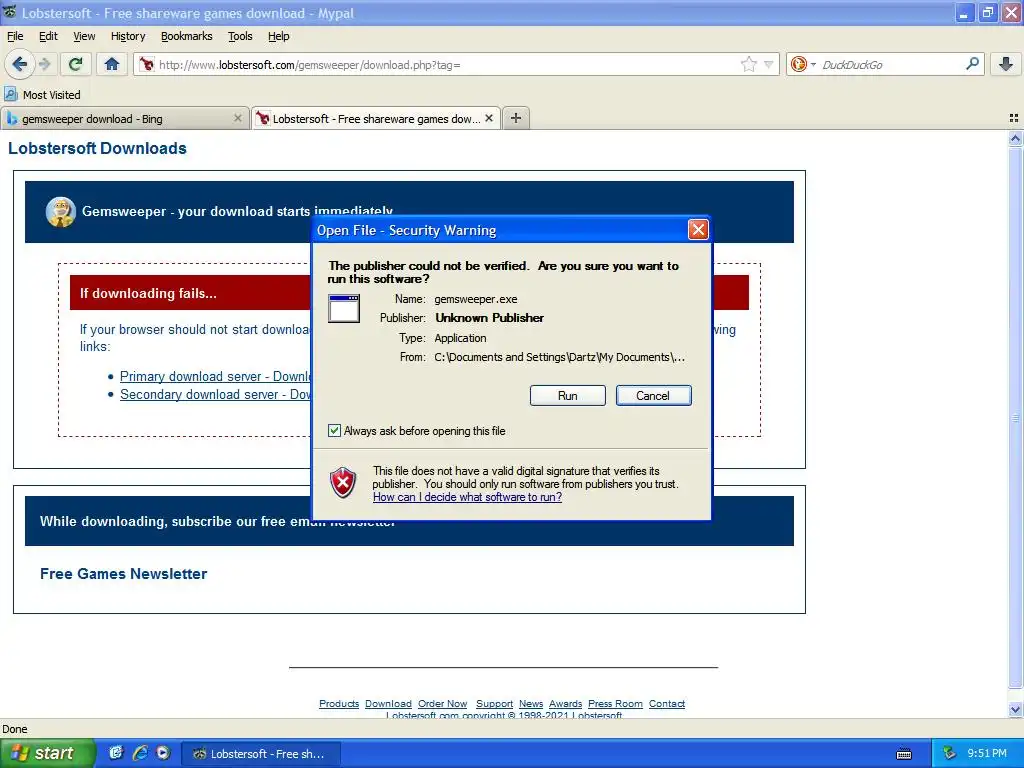Open the Support footer link
The image size is (1024, 768).
pos(494,703)
